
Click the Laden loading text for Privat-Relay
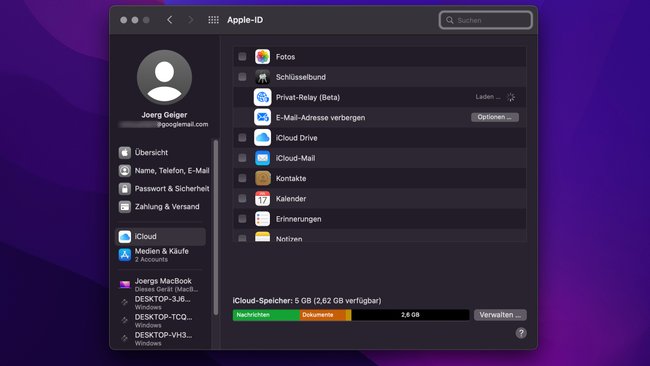(x=488, y=97)
